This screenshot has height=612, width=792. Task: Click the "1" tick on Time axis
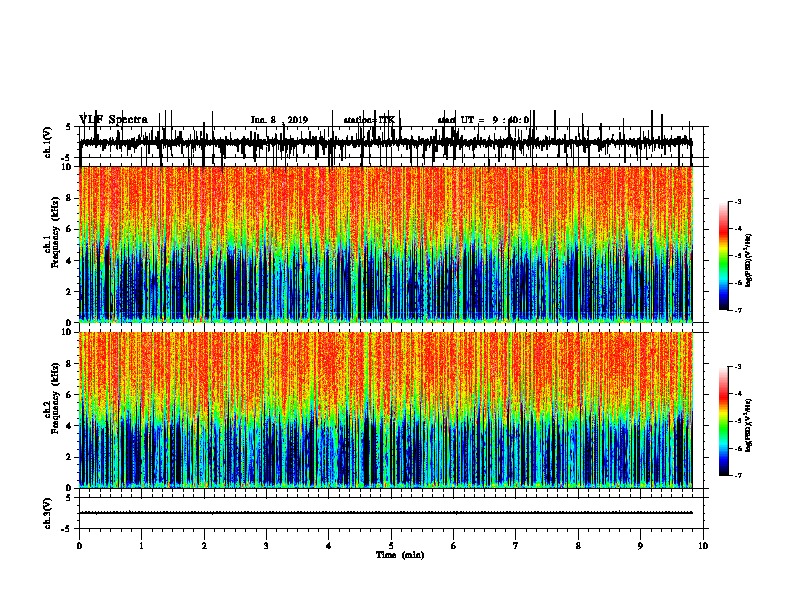coord(142,546)
